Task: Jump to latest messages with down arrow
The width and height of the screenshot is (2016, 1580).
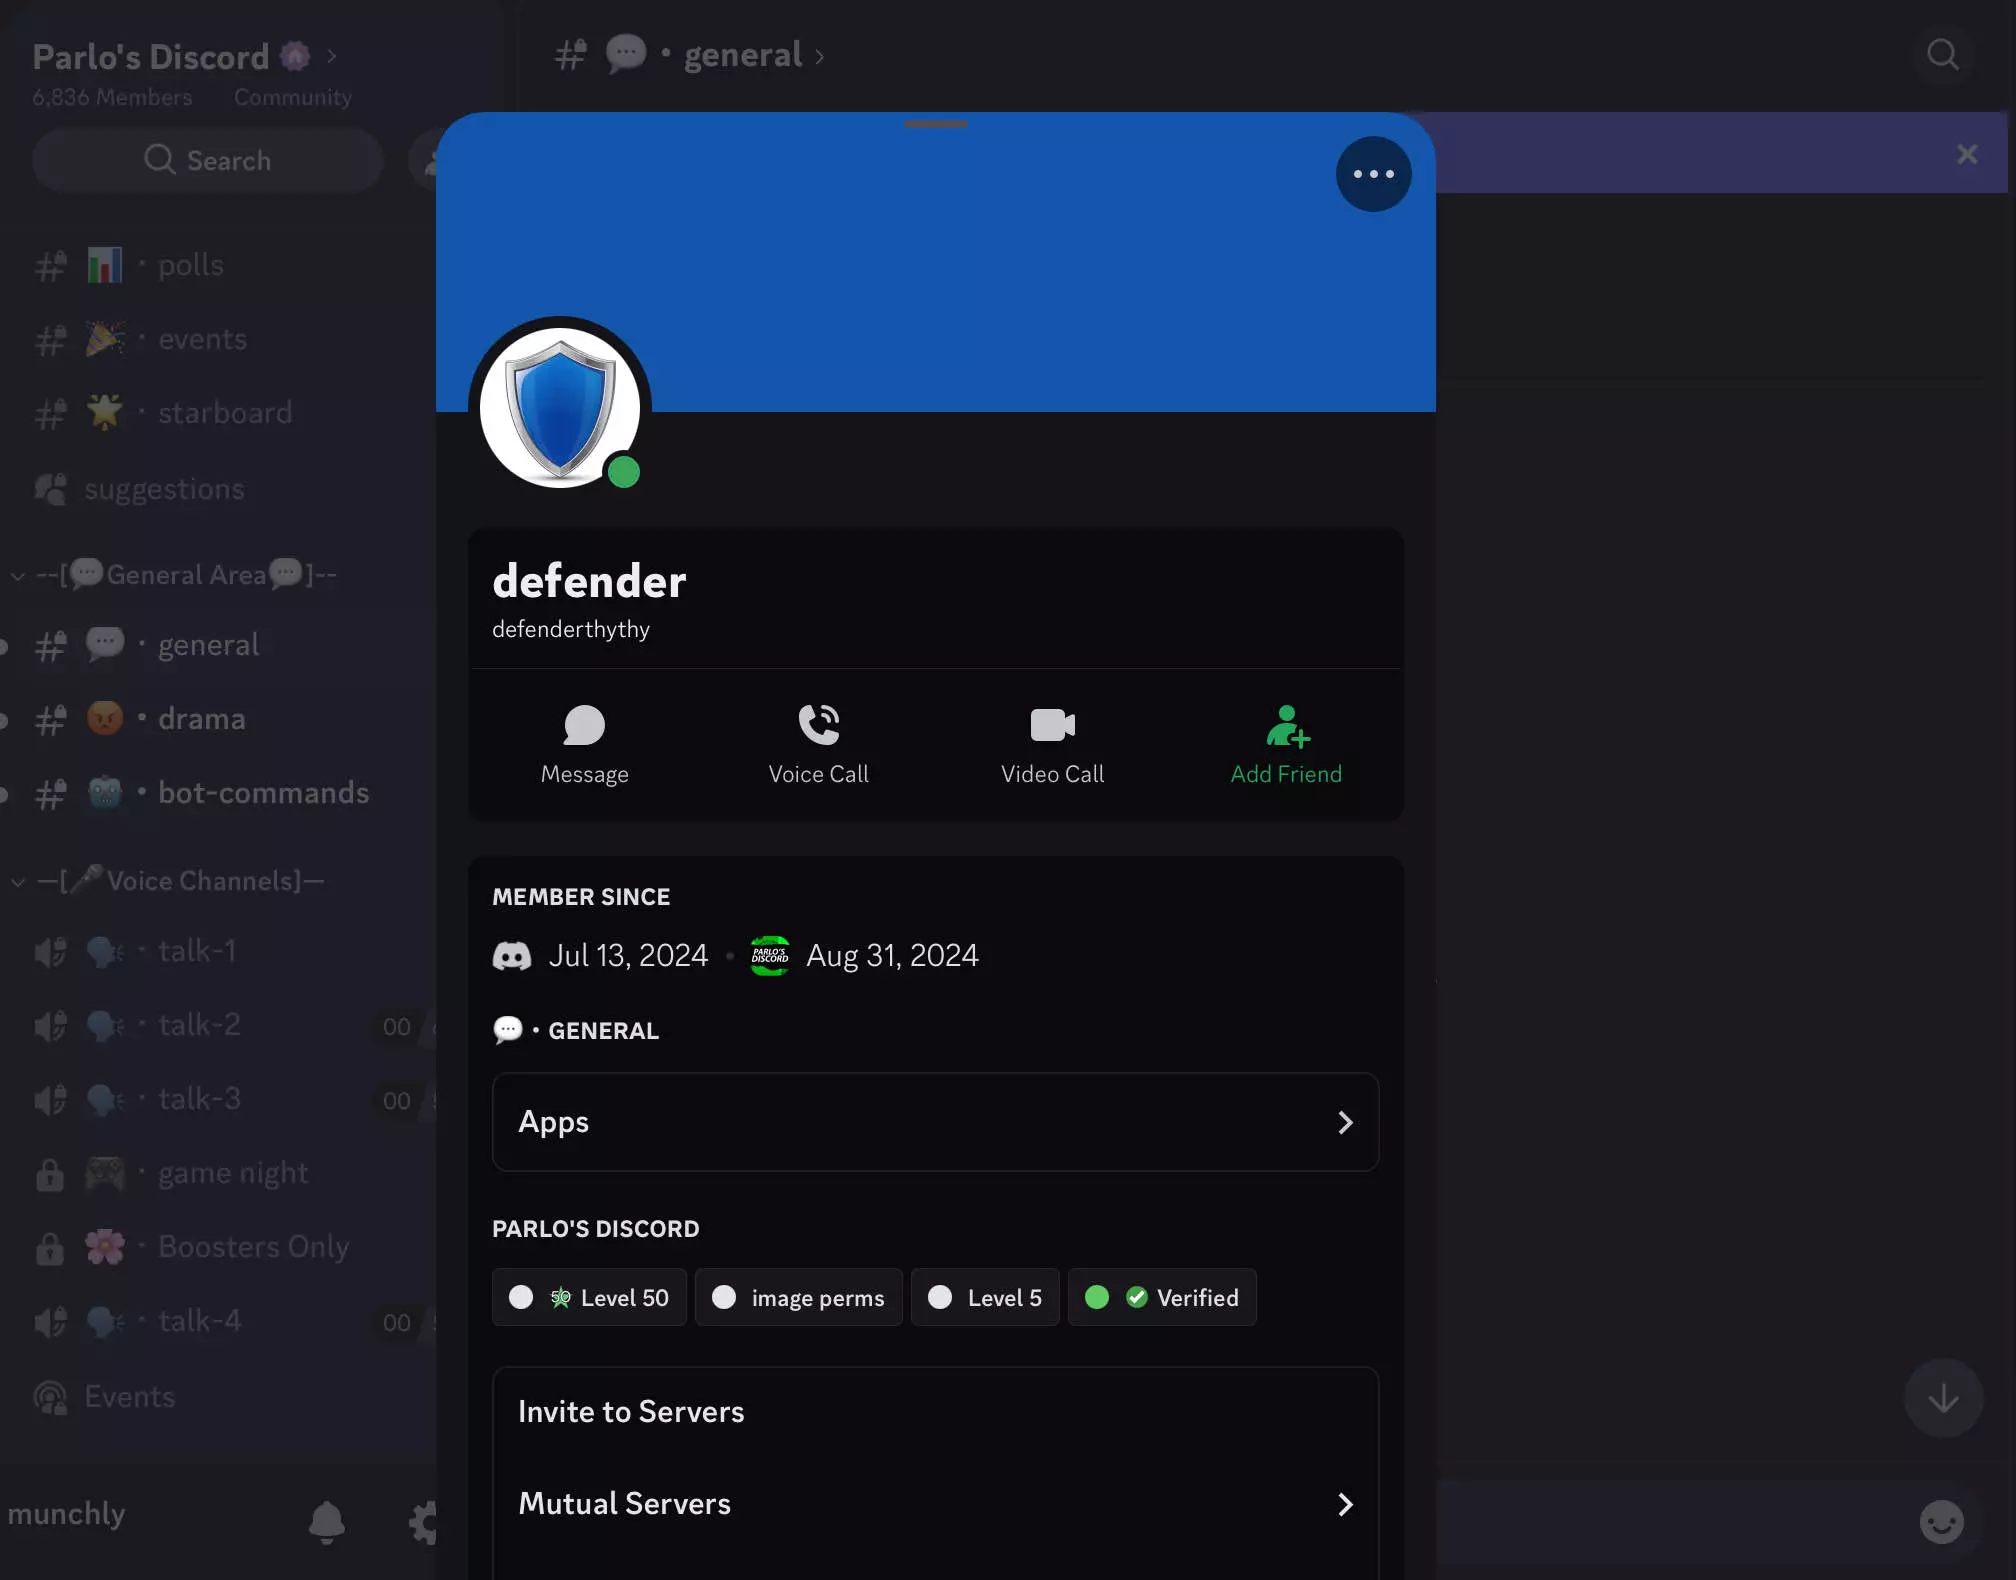Action: [x=1943, y=1397]
